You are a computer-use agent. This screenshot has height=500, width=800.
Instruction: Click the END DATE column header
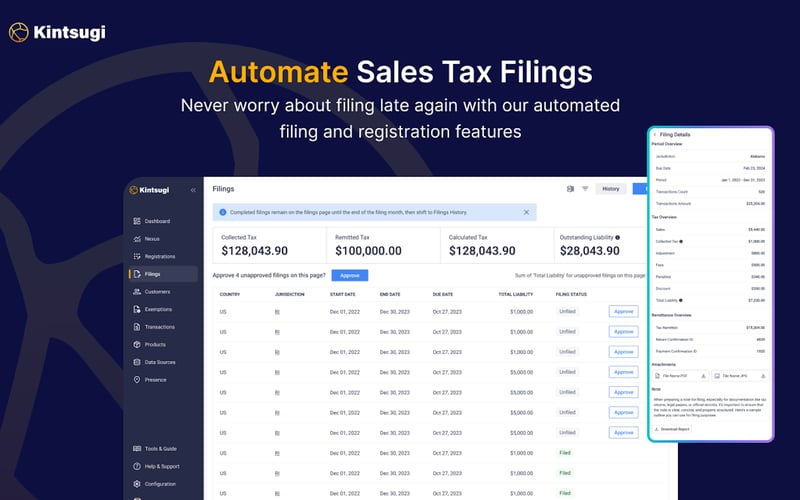tap(390, 294)
